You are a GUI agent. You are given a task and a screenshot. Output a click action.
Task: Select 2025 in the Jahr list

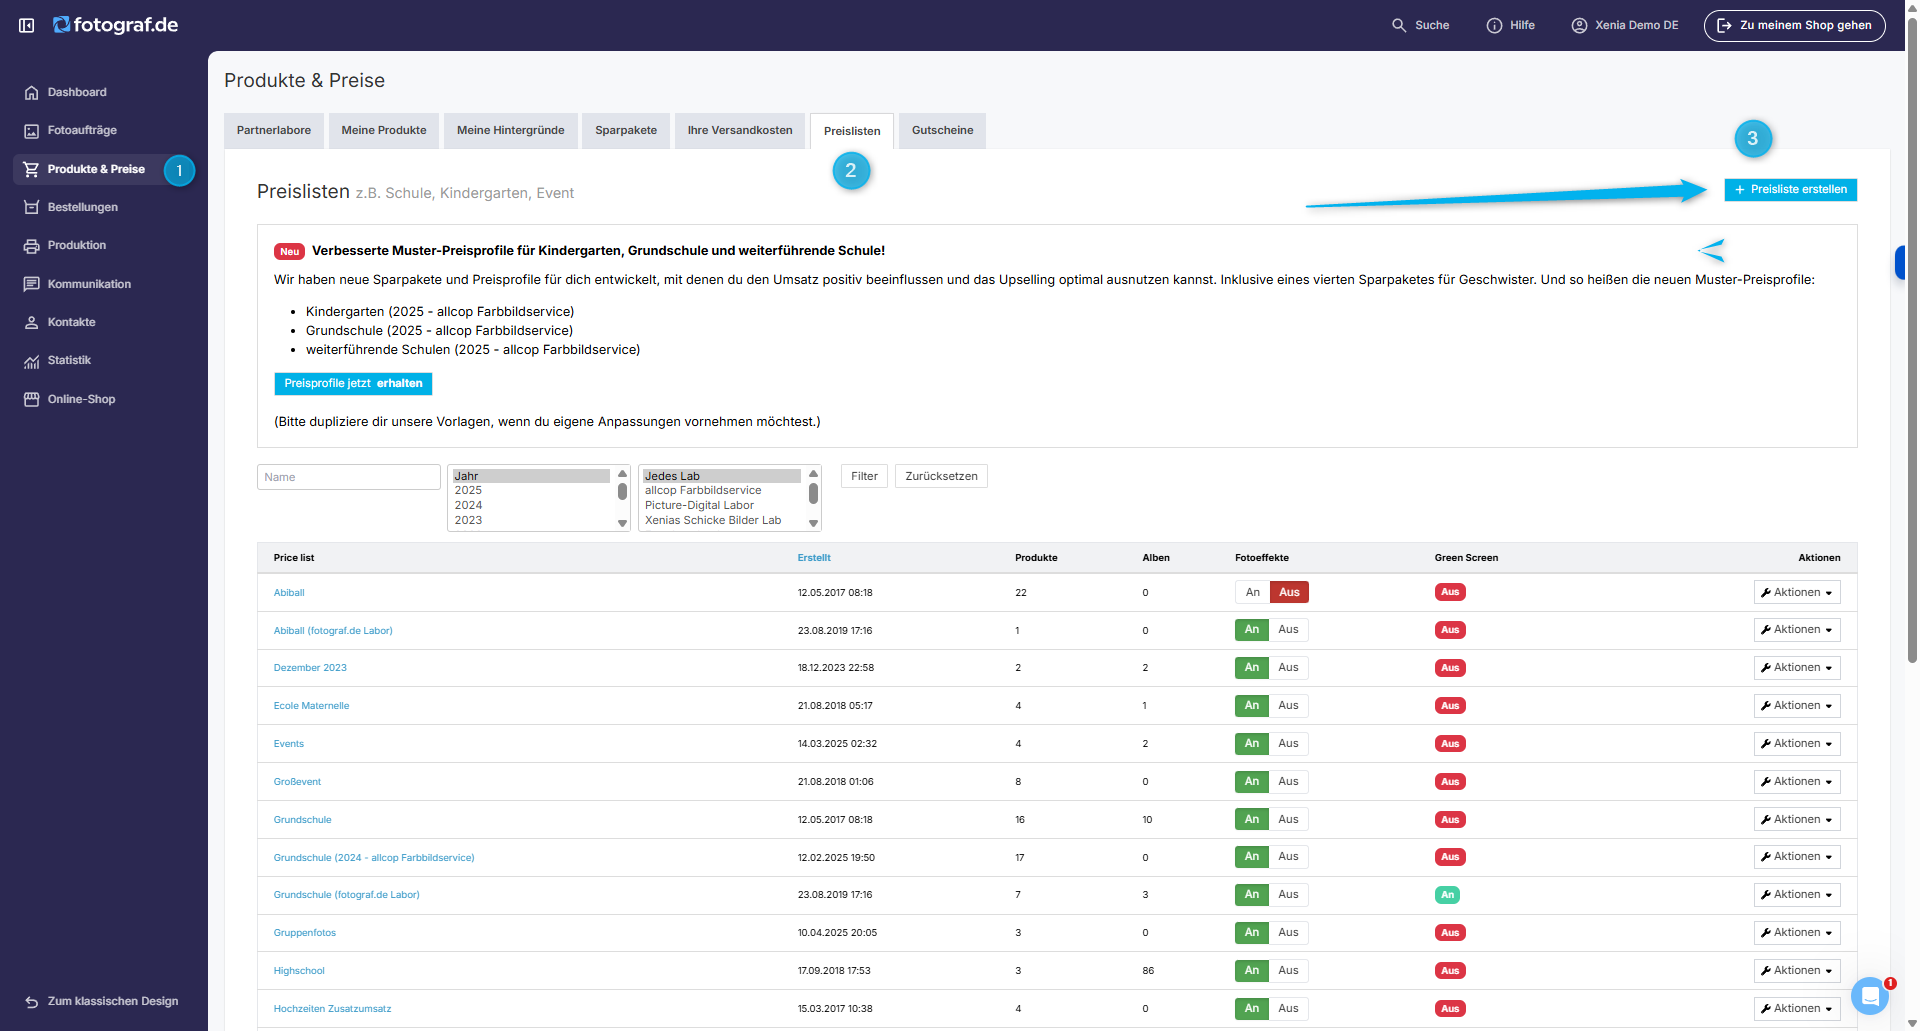click(531, 491)
